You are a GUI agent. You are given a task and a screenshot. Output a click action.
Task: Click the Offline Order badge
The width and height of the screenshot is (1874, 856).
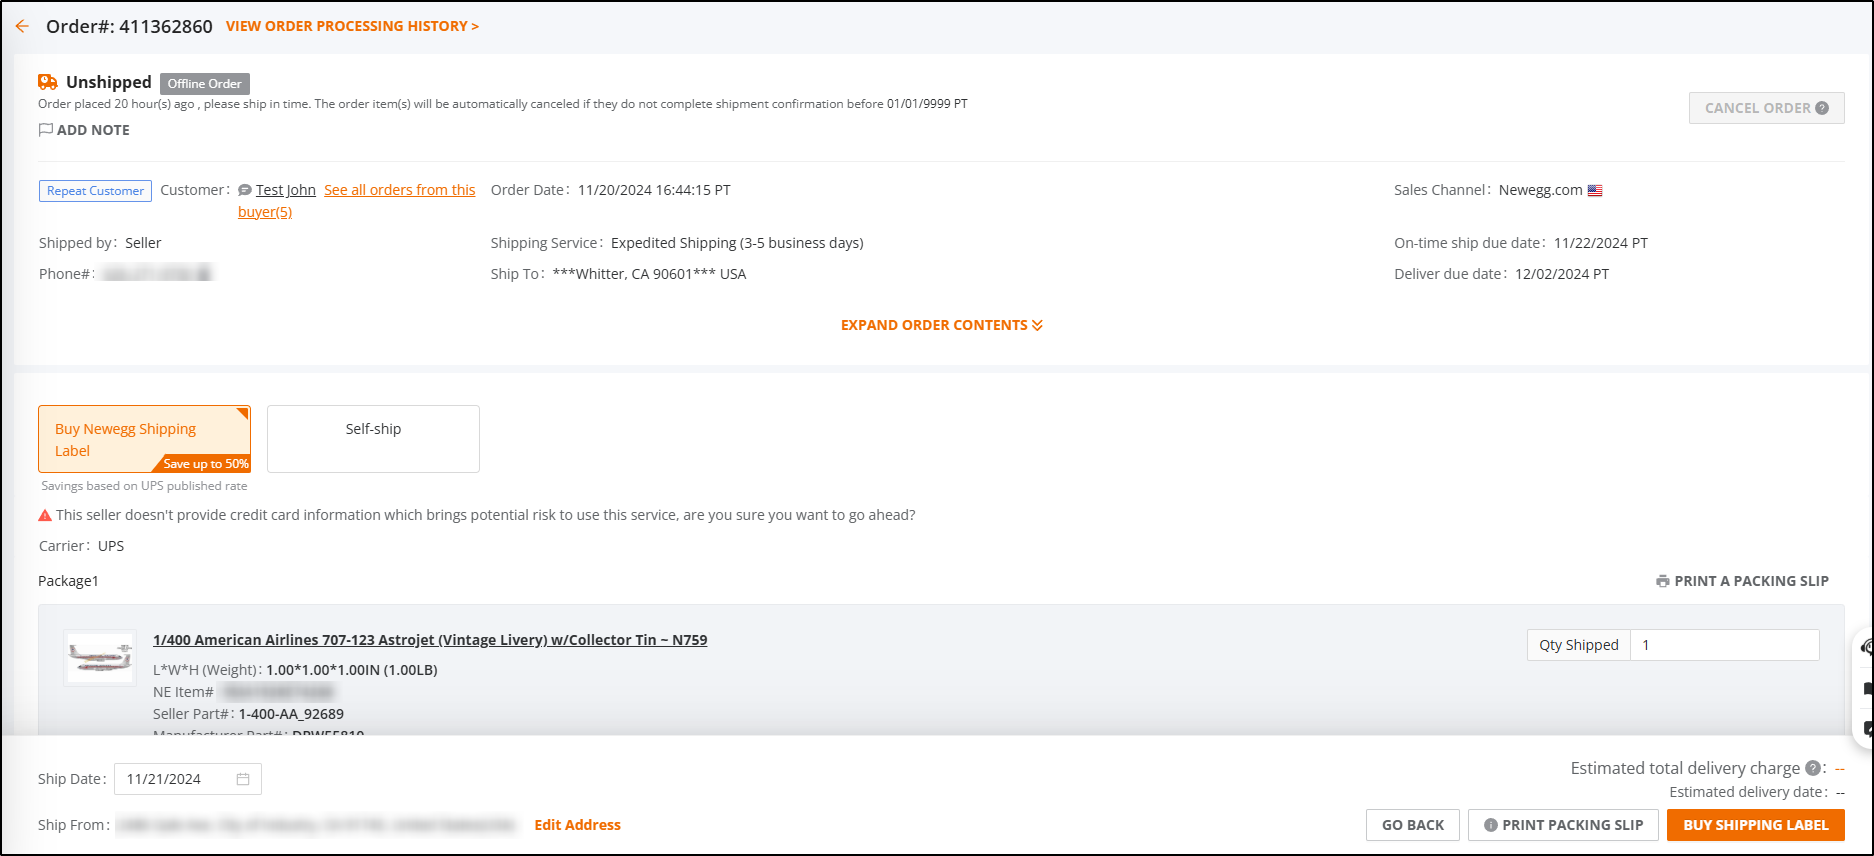click(204, 83)
